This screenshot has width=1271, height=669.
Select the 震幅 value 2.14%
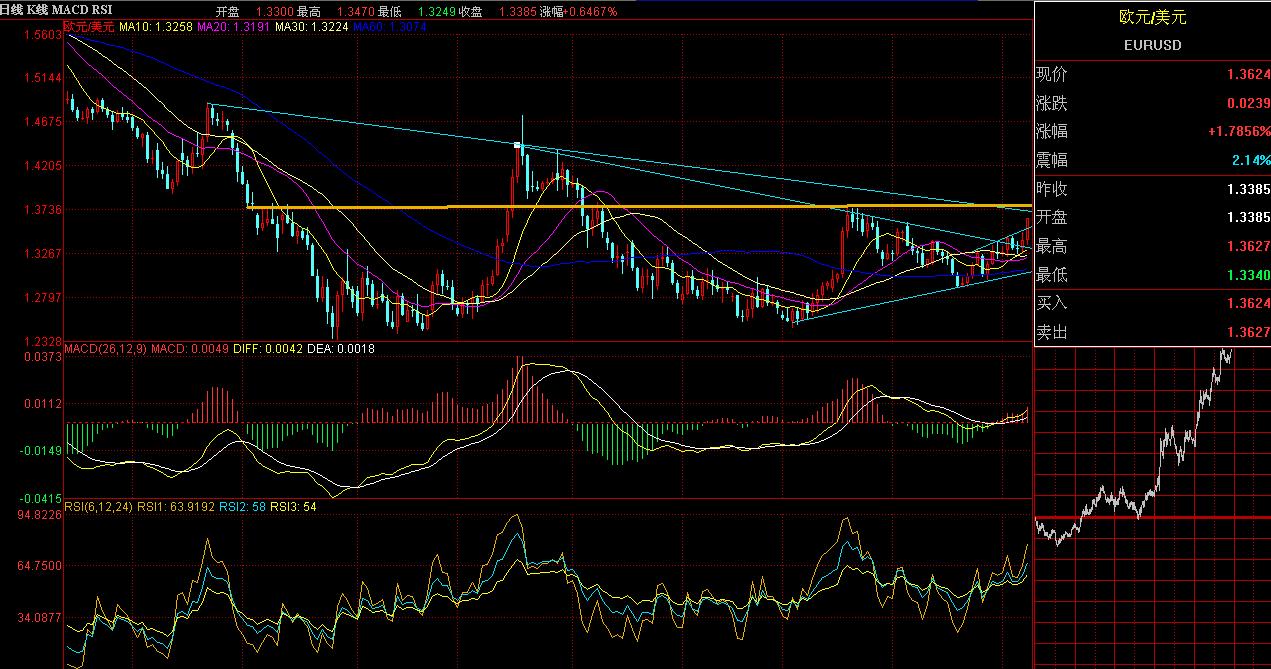pos(1251,160)
